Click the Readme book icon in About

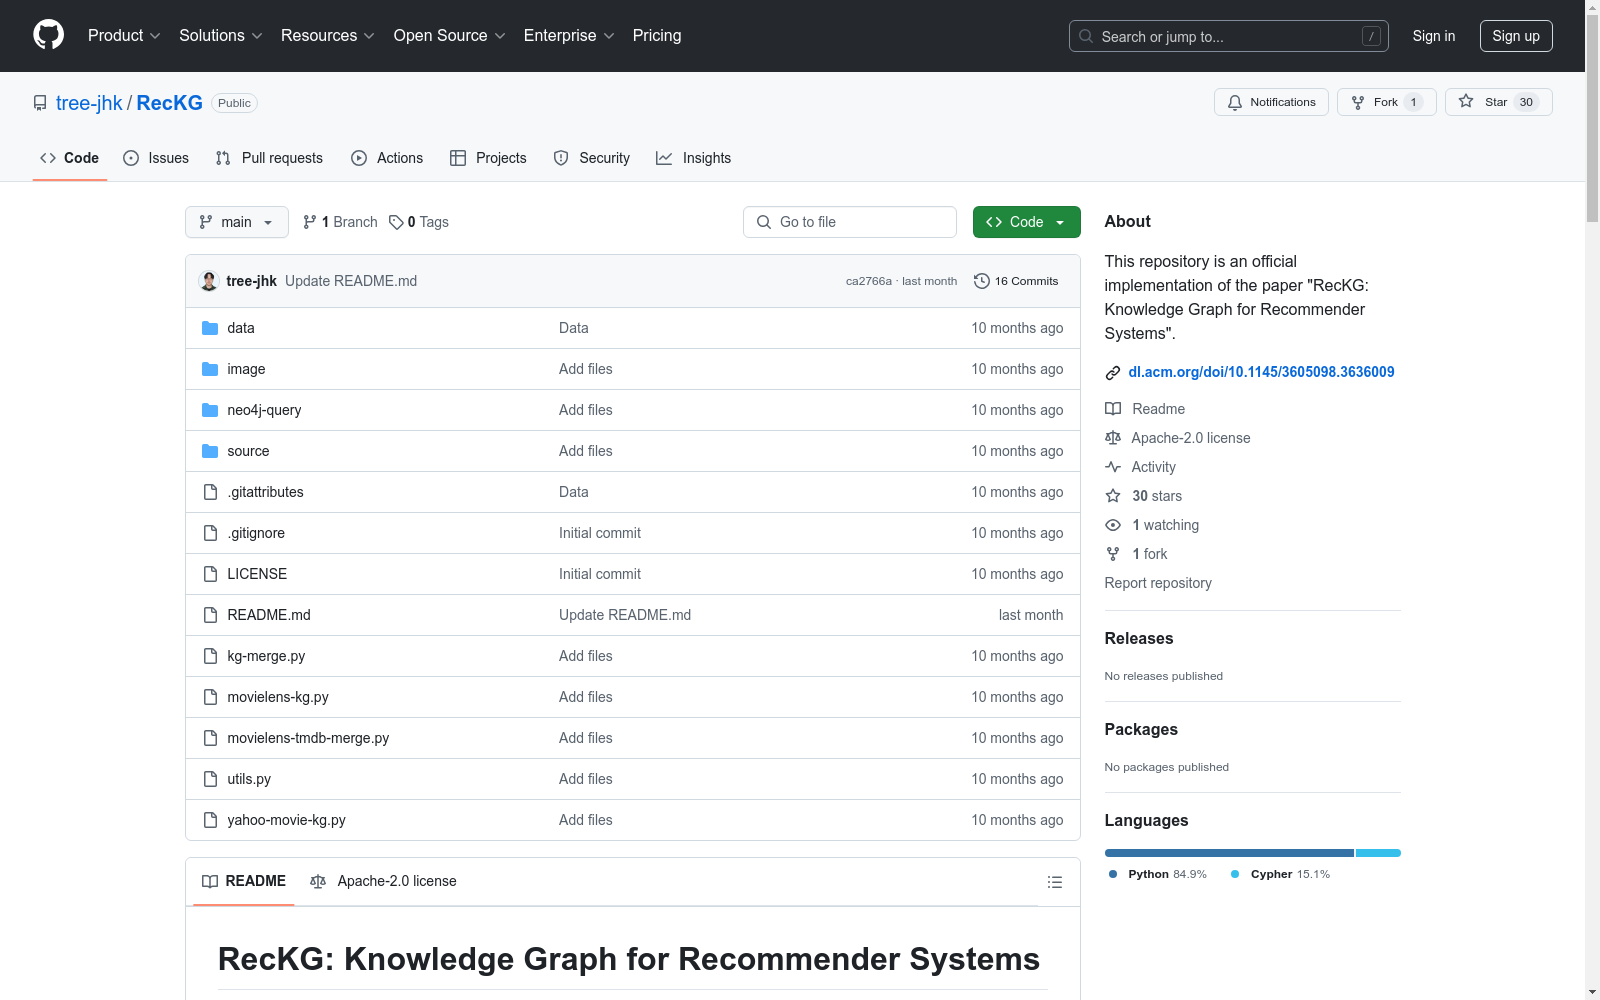click(x=1113, y=409)
